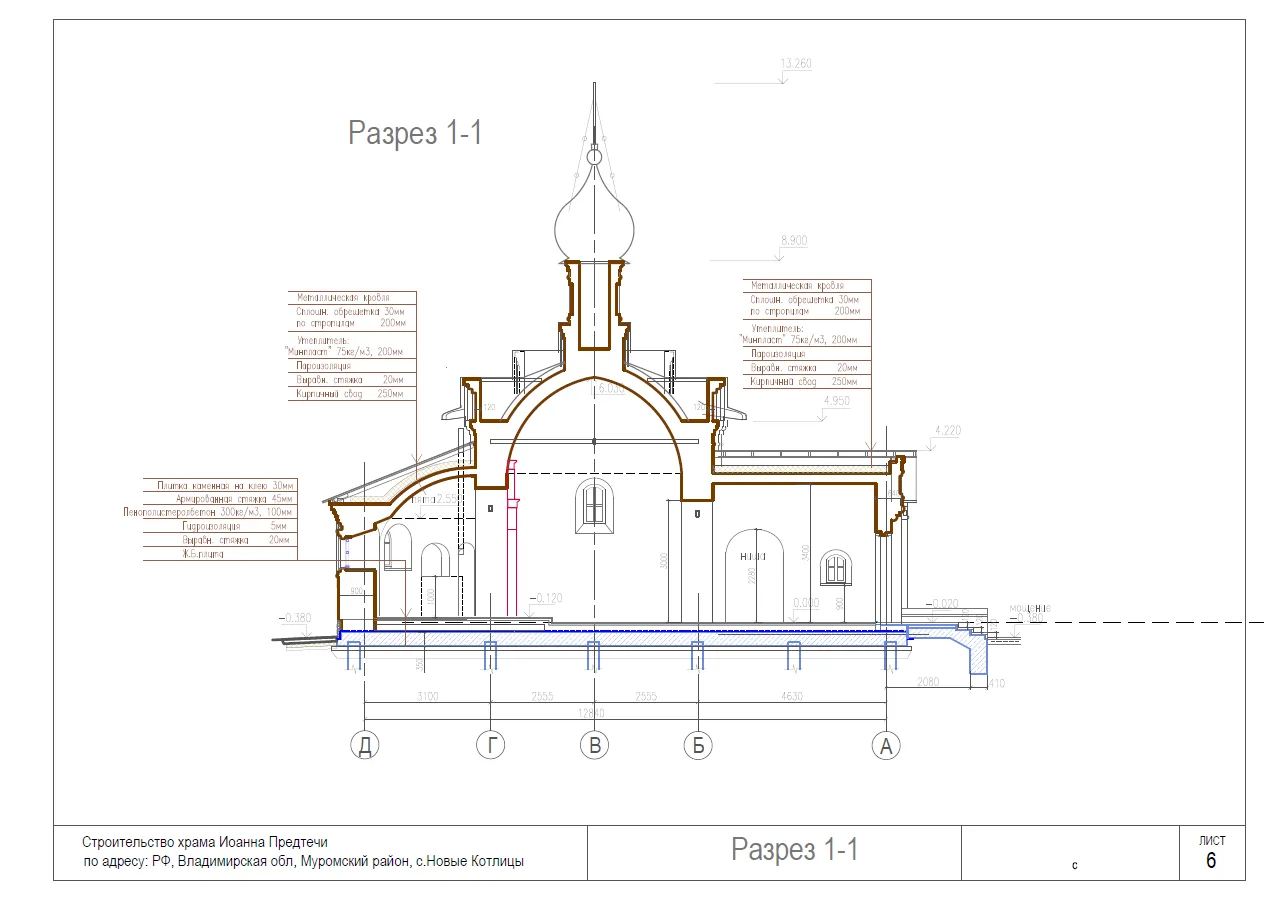Click the axis bubble labeled Д

(x=365, y=745)
